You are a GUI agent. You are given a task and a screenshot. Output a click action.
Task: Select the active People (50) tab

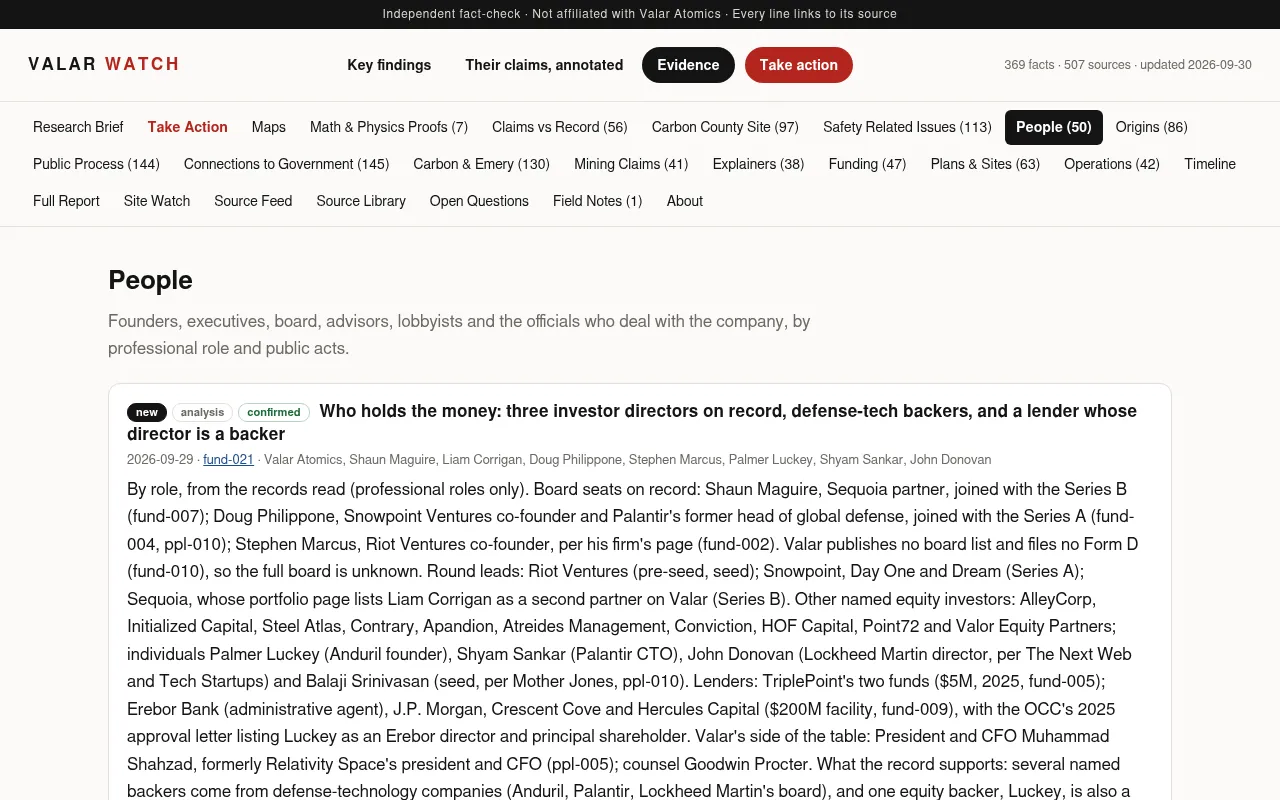tap(1054, 127)
